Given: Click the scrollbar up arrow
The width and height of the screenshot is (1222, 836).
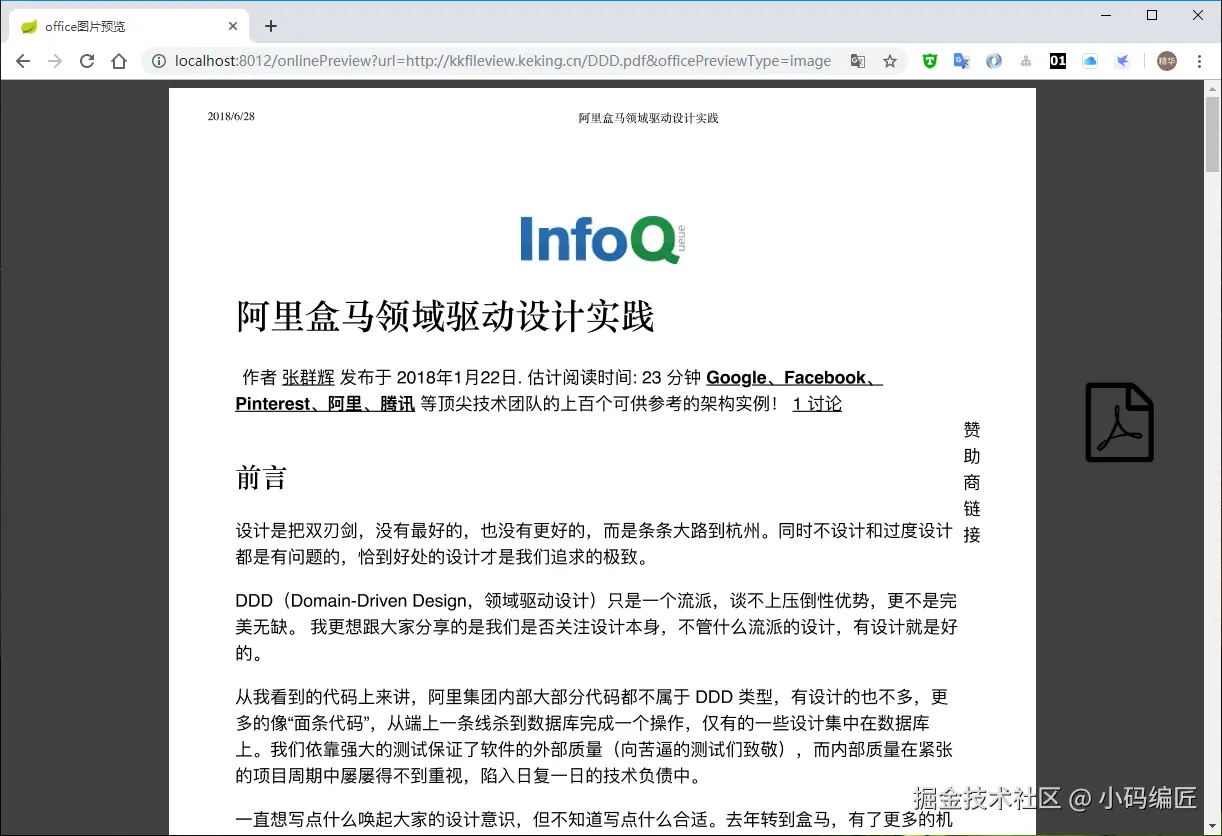Looking at the screenshot, I should pos(1213,88).
